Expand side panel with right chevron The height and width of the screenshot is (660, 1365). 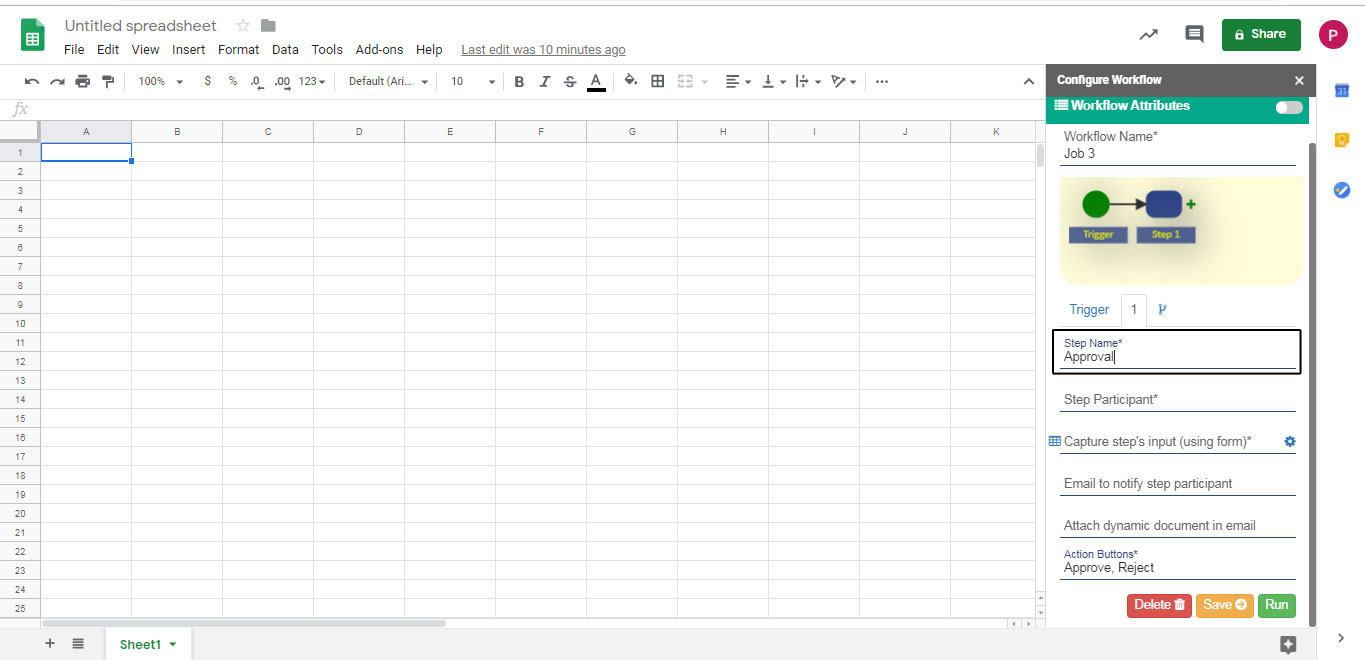(x=1341, y=638)
